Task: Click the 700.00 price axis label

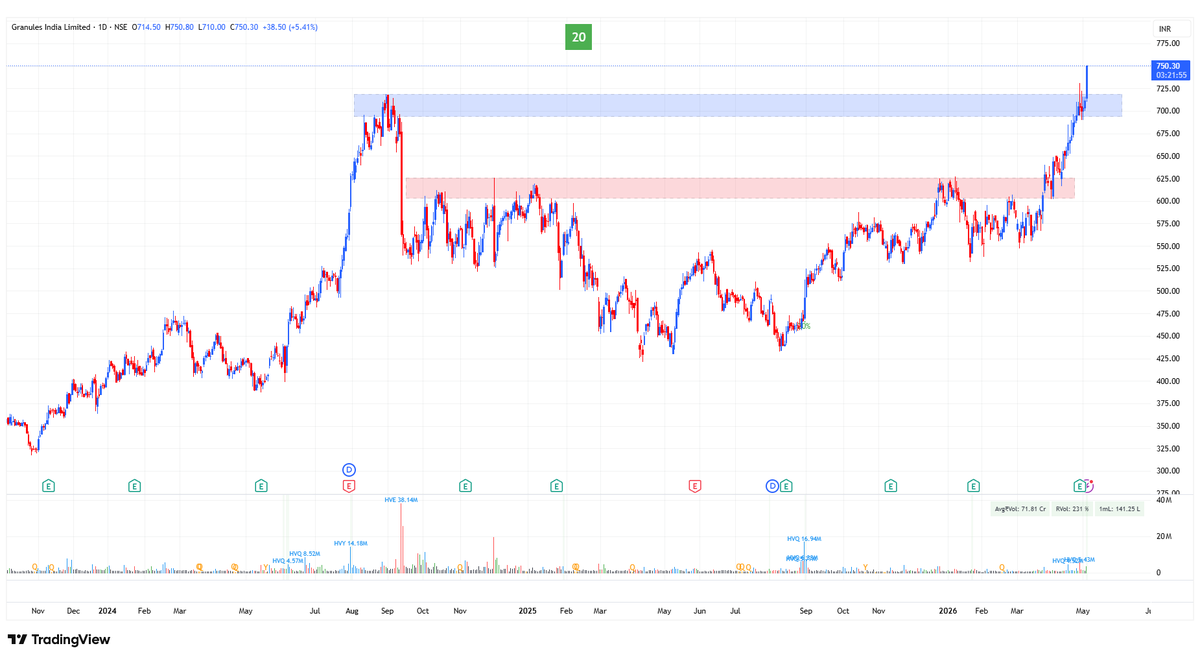Action: tap(1166, 111)
